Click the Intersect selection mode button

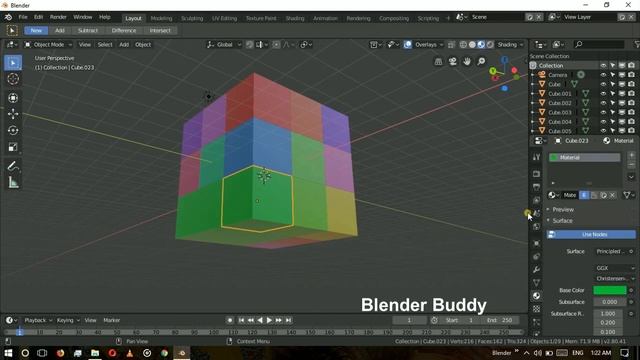[160, 31]
